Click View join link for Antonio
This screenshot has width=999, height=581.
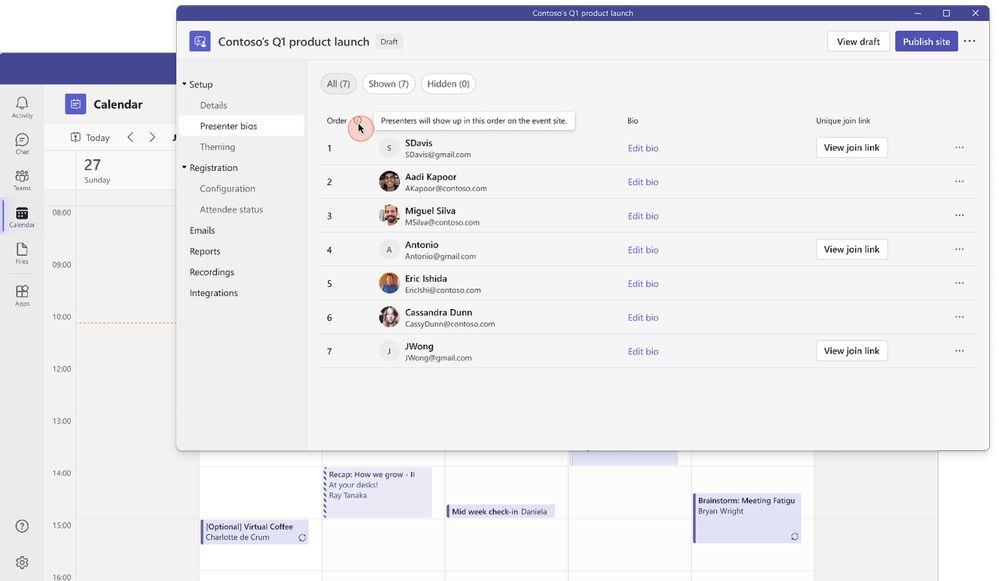851,249
